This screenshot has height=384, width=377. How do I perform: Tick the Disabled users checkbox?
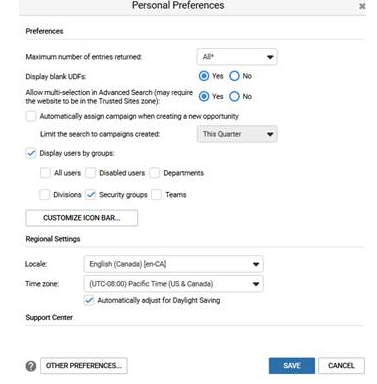90,173
